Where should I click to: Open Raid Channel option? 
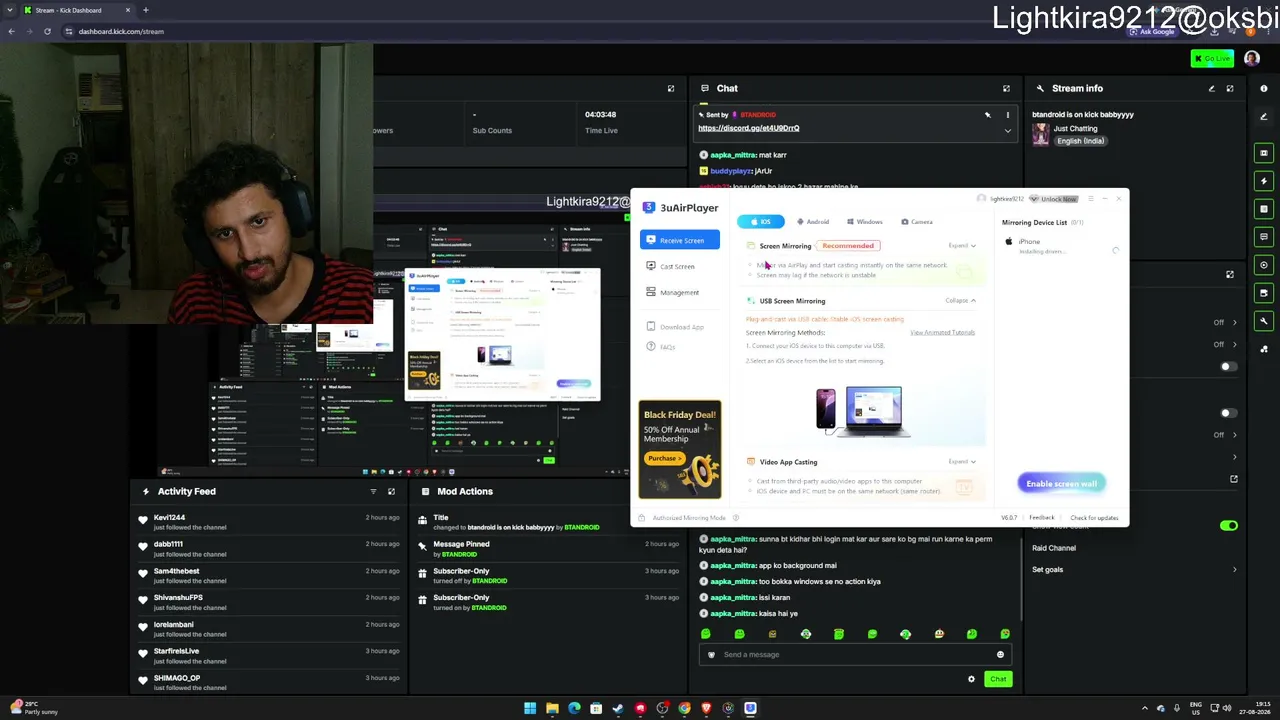click(x=1054, y=548)
